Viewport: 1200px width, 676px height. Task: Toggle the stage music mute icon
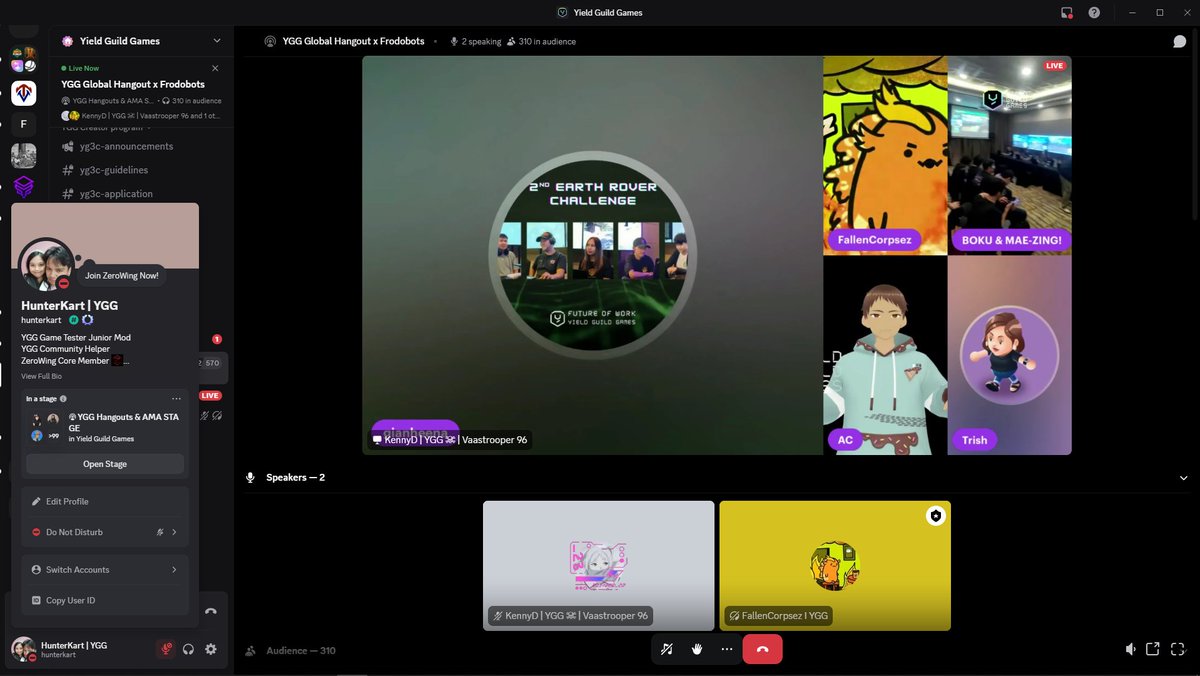tap(667, 649)
